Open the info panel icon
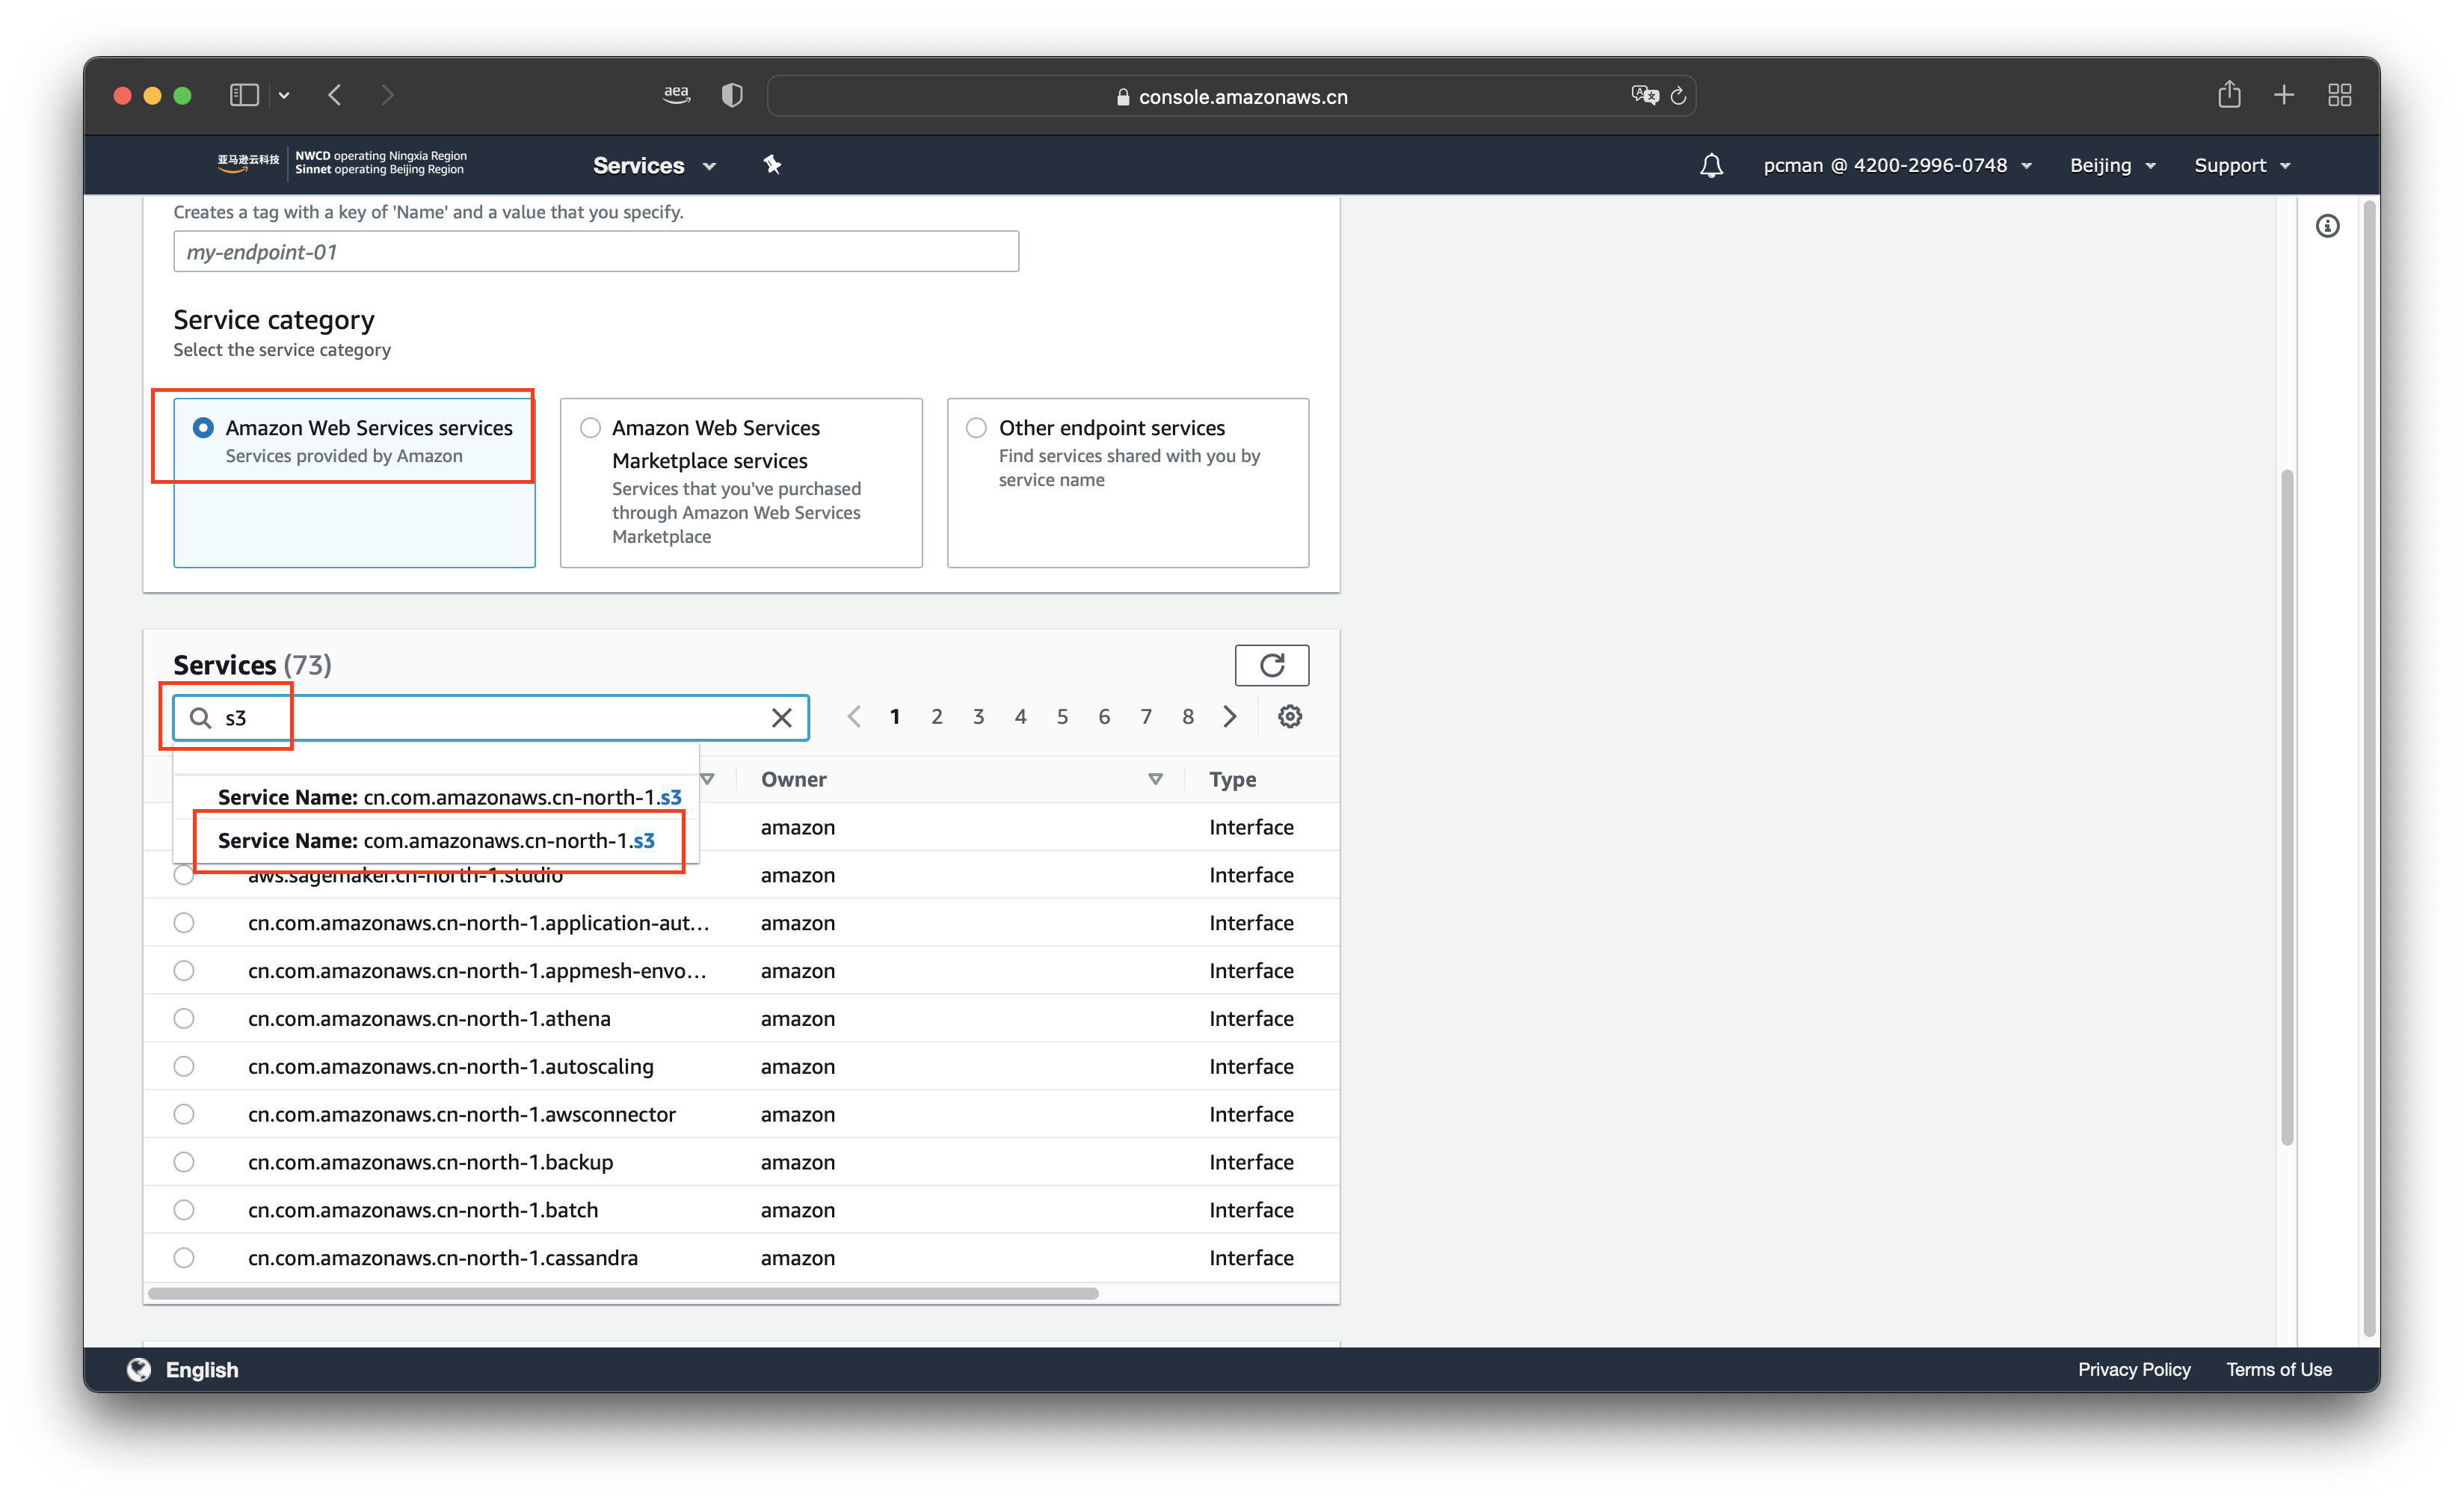Image resolution: width=2464 pixels, height=1503 pixels. coord(2327,226)
